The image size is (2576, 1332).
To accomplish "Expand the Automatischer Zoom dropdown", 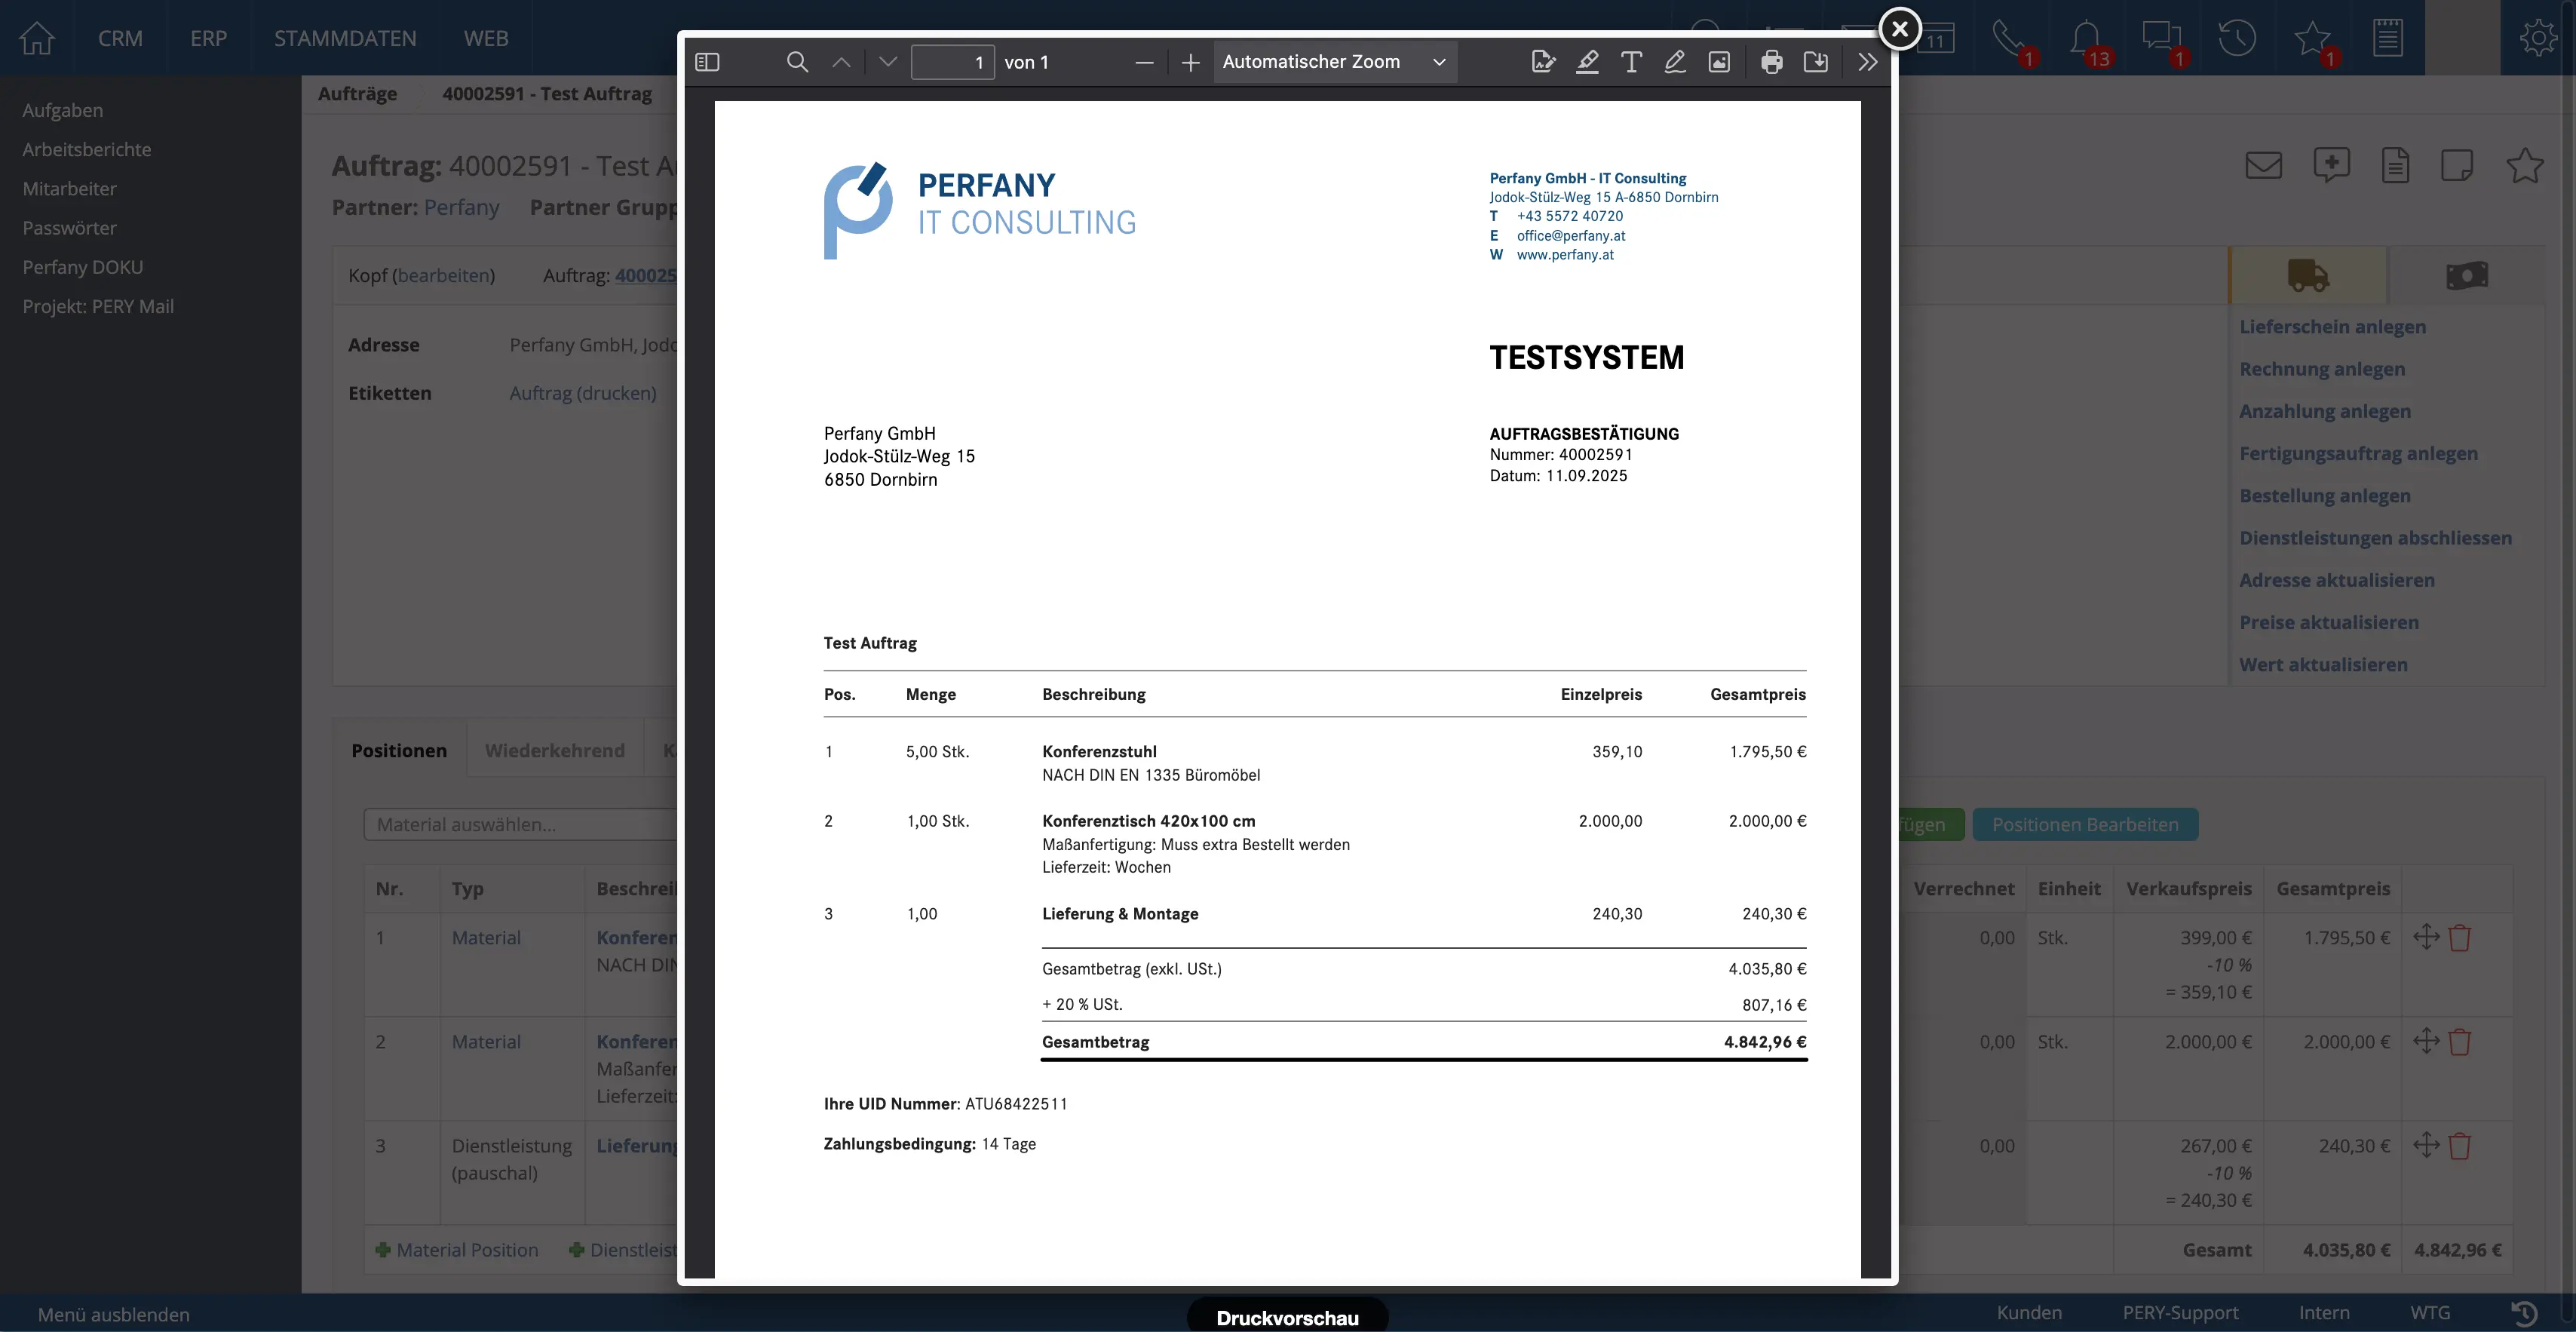I will [x=1334, y=62].
